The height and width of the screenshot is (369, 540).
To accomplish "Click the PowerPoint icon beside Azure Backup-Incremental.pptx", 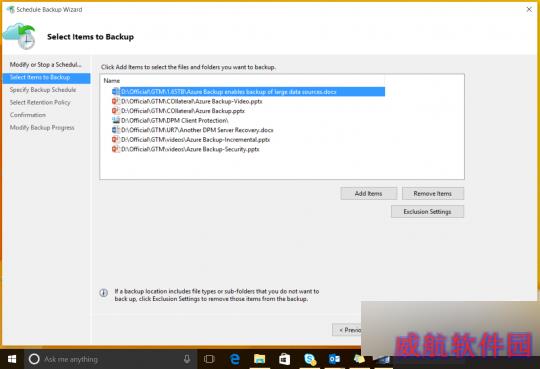I will [116, 140].
